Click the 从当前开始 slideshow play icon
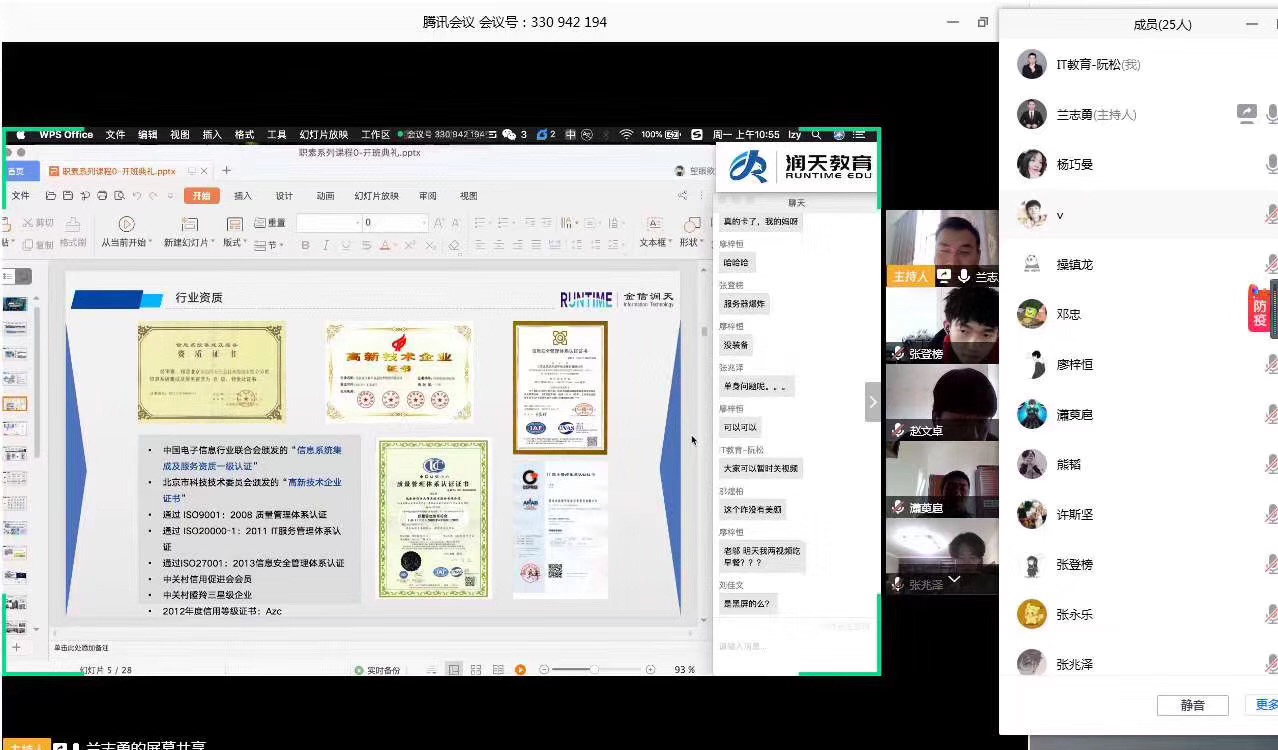1278x750 pixels. pyautogui.click(x=126, y=224)
